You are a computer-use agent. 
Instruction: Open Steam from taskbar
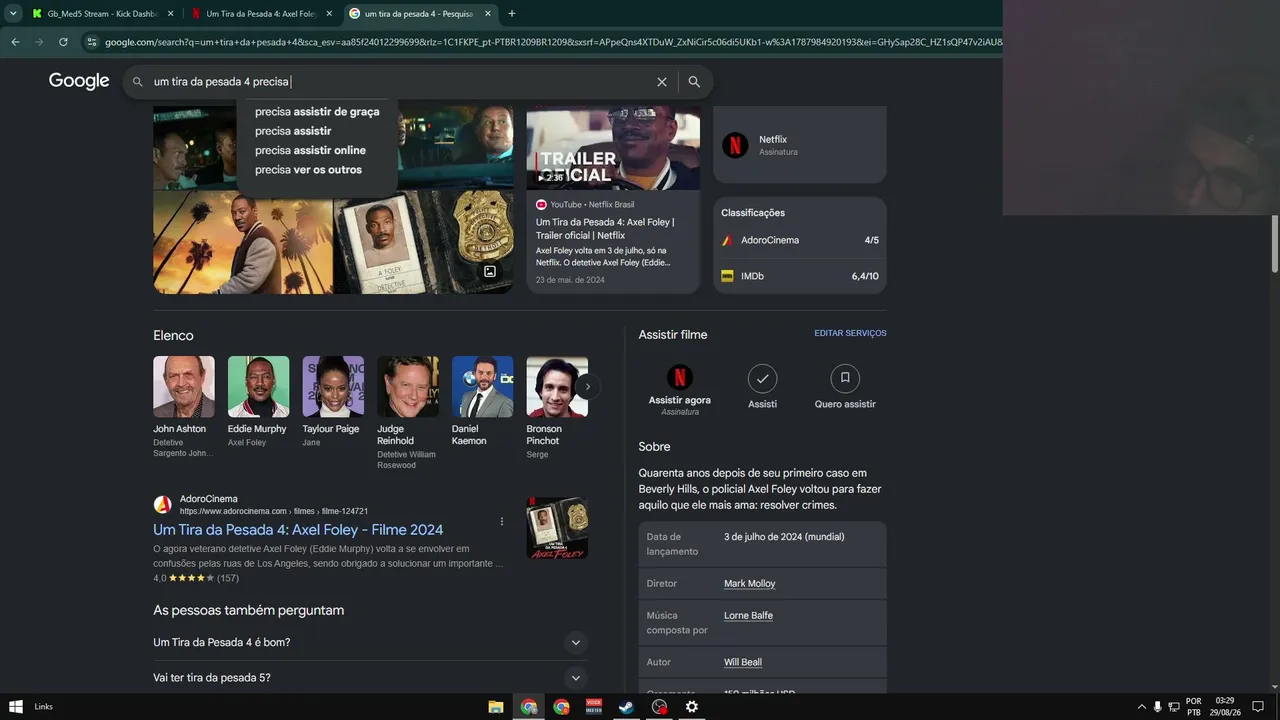tap(627, 707)
